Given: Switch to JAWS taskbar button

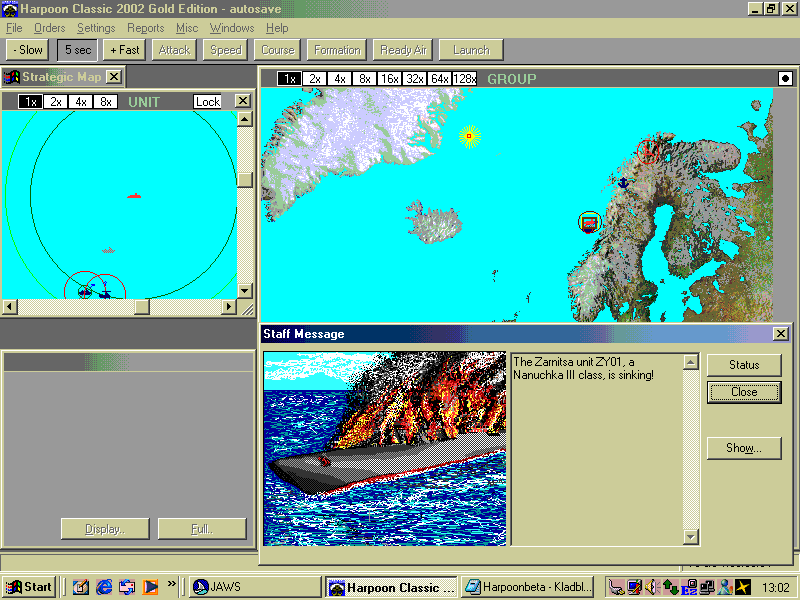Looking at the screenshot, I should pyautogui.click(x=255, y=587).
